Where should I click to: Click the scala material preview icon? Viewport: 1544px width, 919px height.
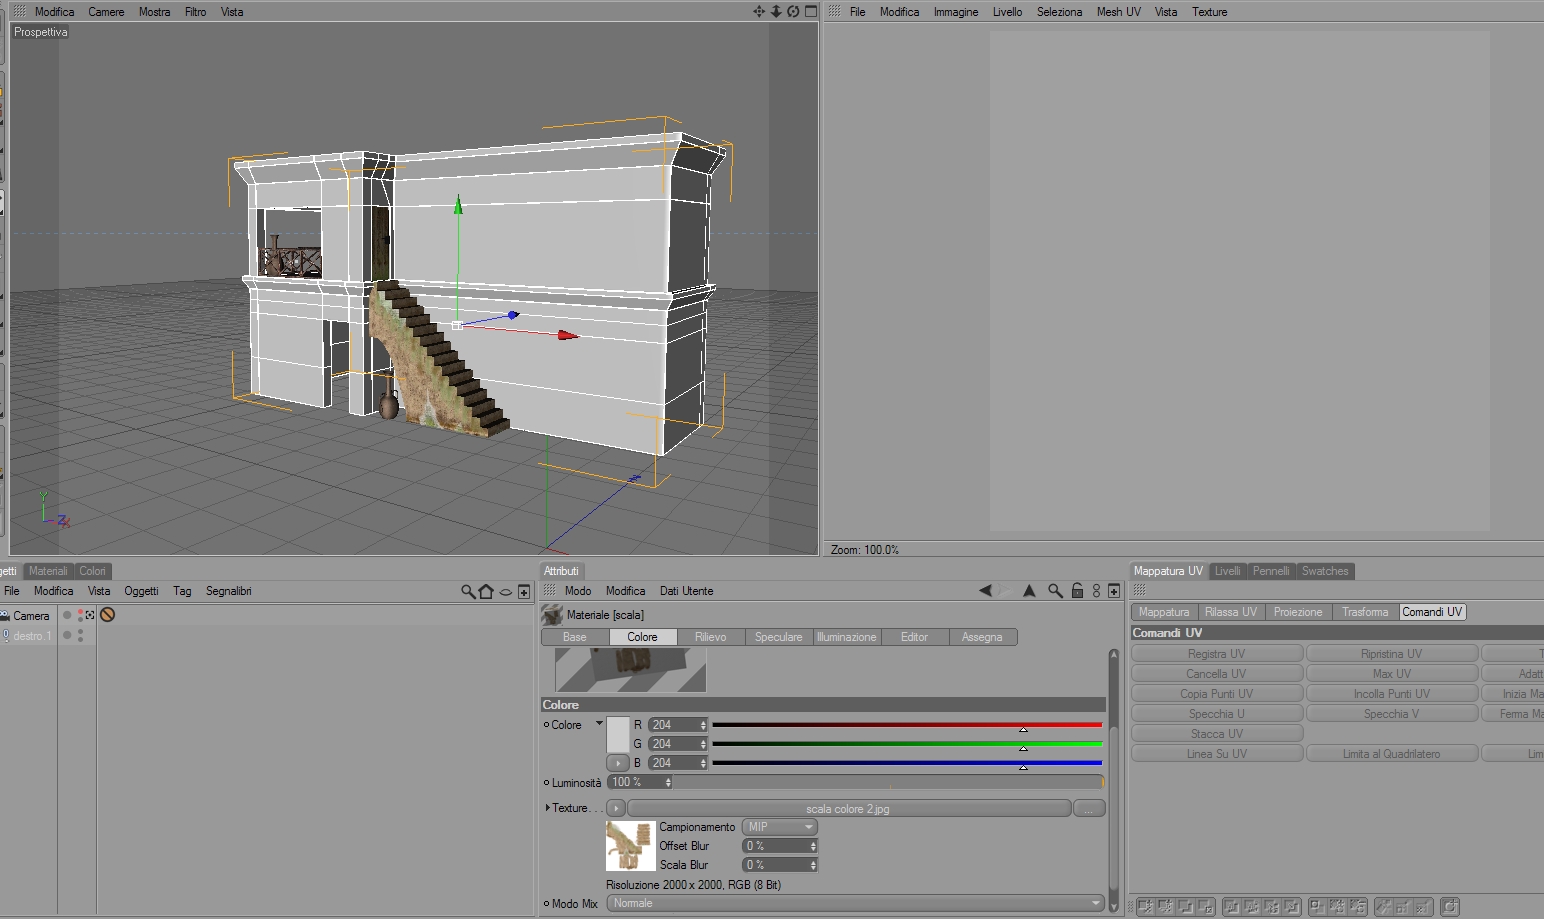[x=552, y=614]
